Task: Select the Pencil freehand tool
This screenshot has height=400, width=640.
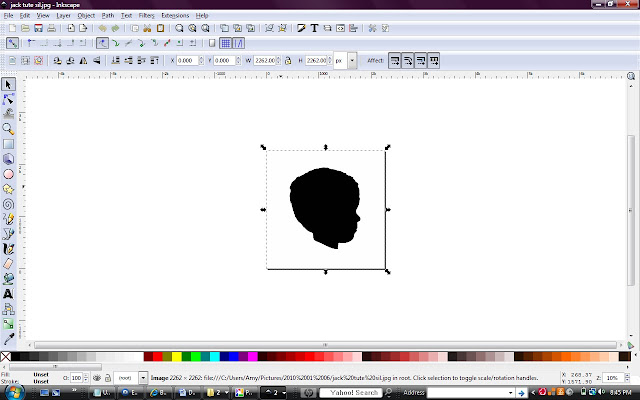Action: point(8,219)
